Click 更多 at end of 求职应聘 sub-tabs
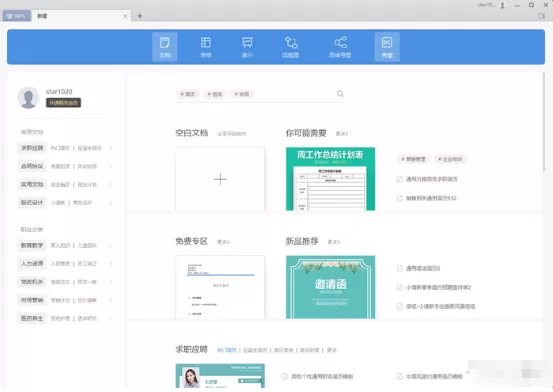 (332, 350)
